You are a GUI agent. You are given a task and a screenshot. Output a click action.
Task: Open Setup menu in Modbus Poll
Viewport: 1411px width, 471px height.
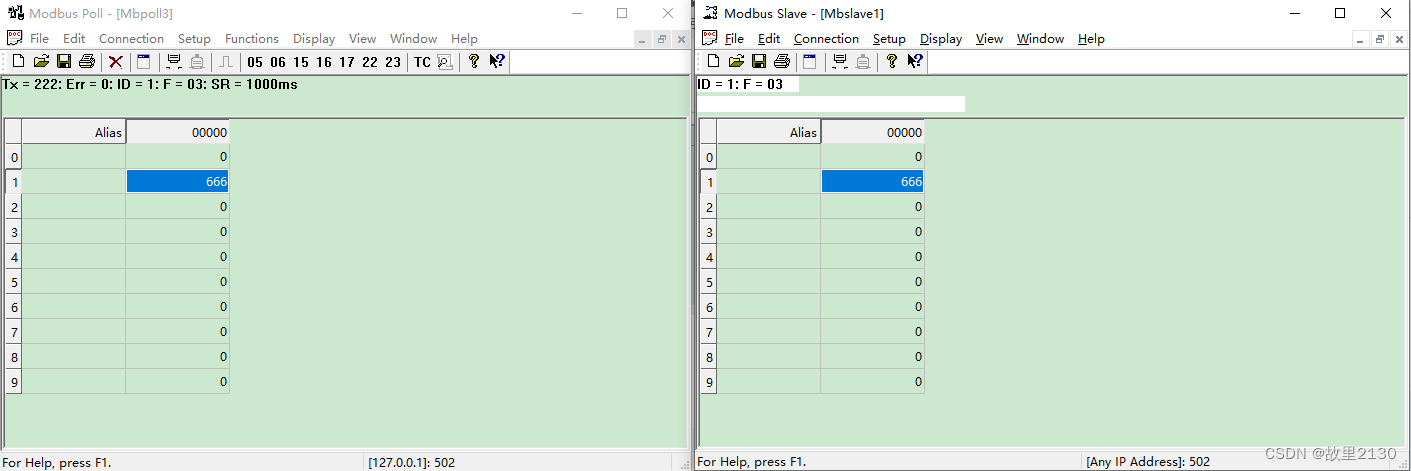tap(194, 39)
